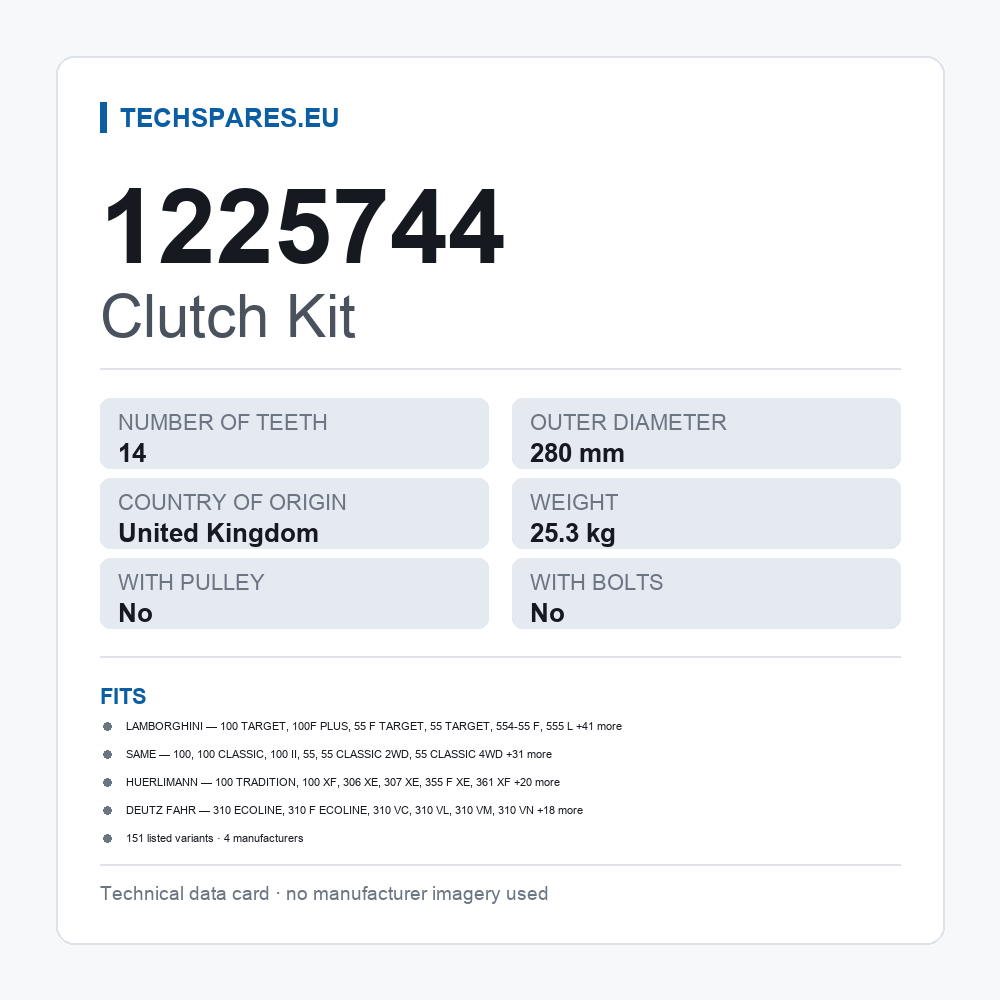Image resolution: width=1000 pixels, height=1000 pixels.
Task: Select the 25.3 kg weight value
Action: (573, 533)
